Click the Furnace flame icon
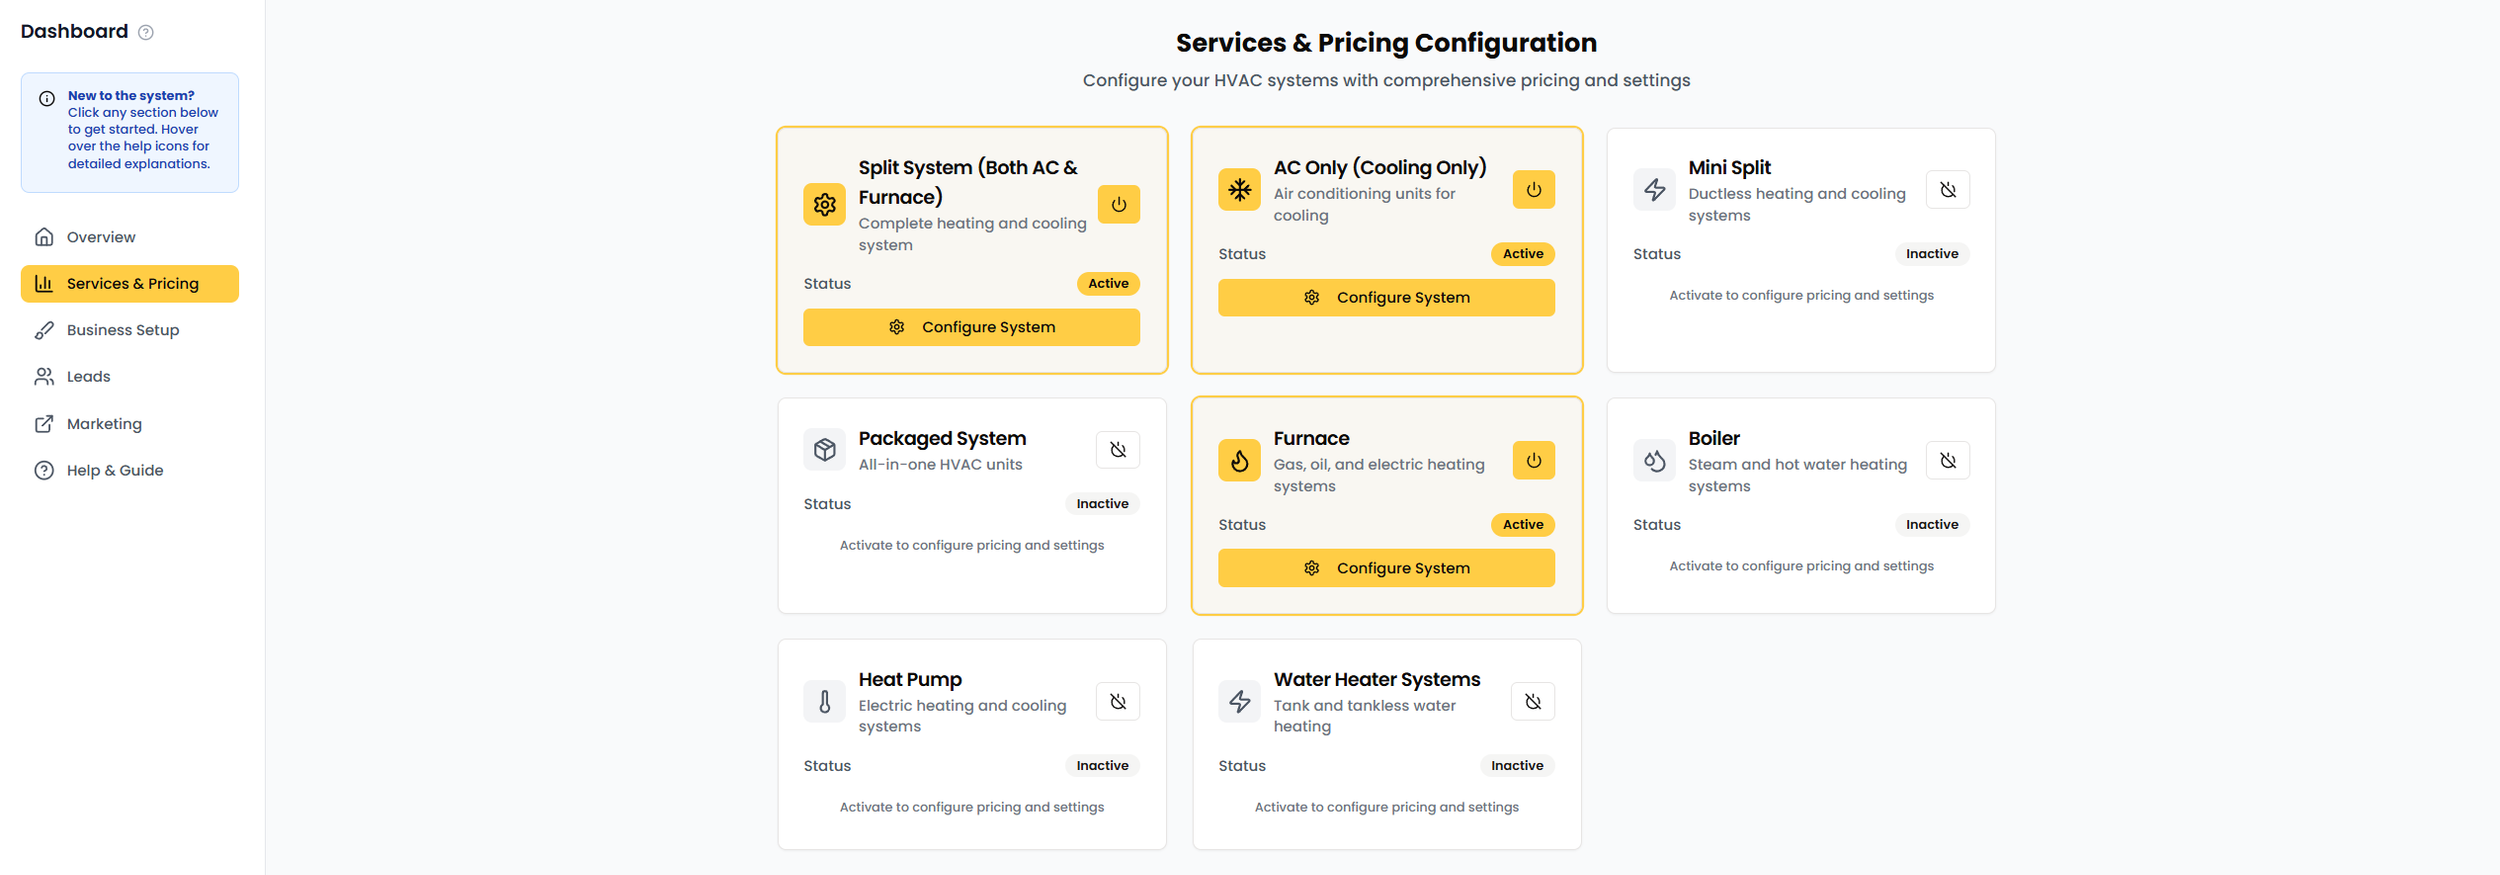Viewport: 2500px width, 875px height. click(x=1239, y=461)
